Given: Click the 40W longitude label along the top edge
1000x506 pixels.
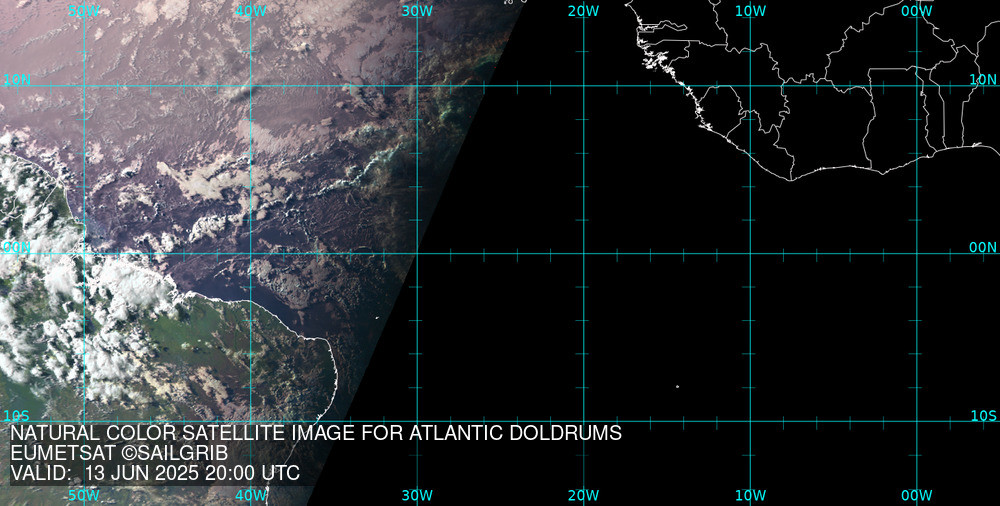Looking at the screenshot, I should pyautogui.click(x=251, y=11).
